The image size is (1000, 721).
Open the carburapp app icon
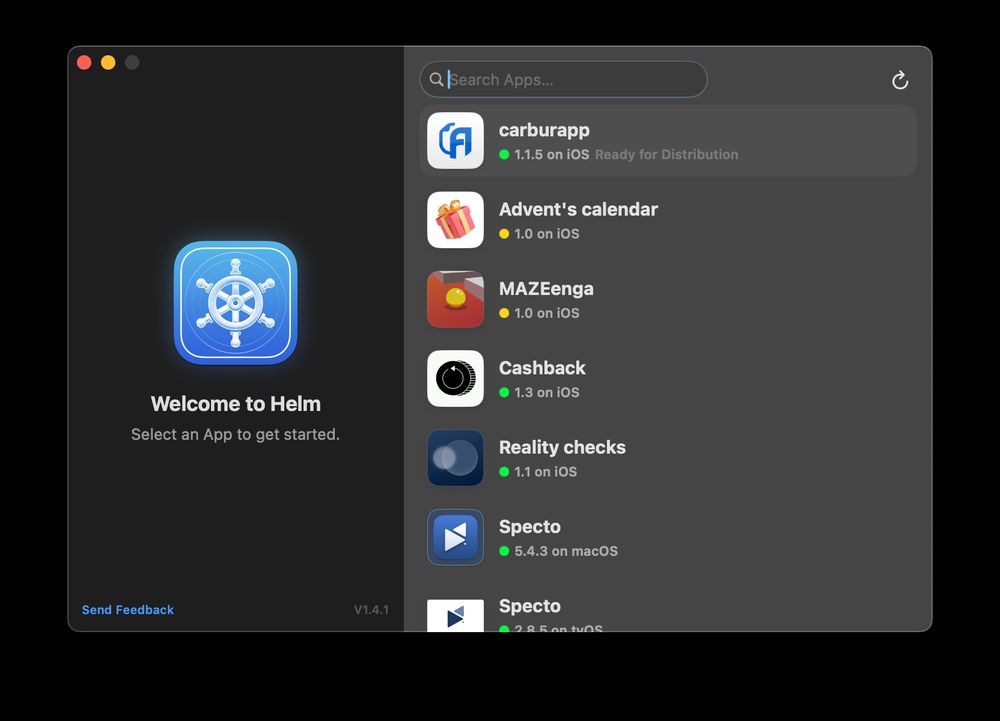pos(455,140)
